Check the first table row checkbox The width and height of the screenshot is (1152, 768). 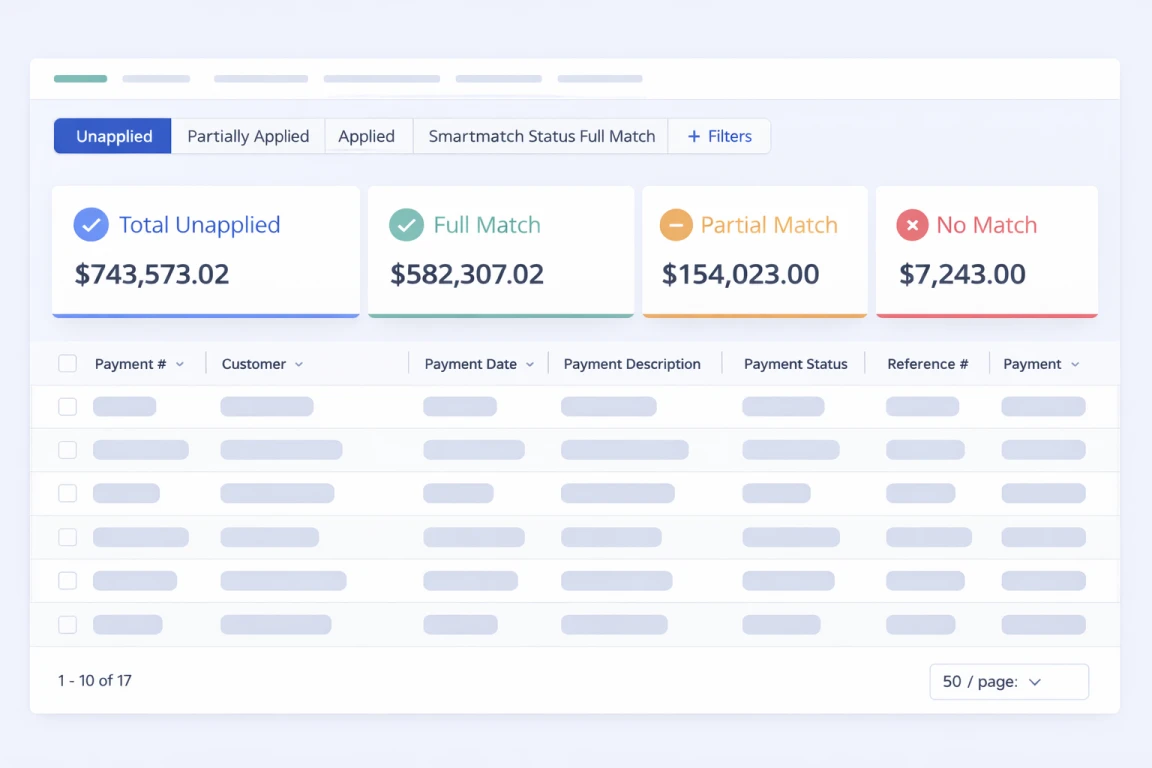pyautogui.click(x=67, y=407)
